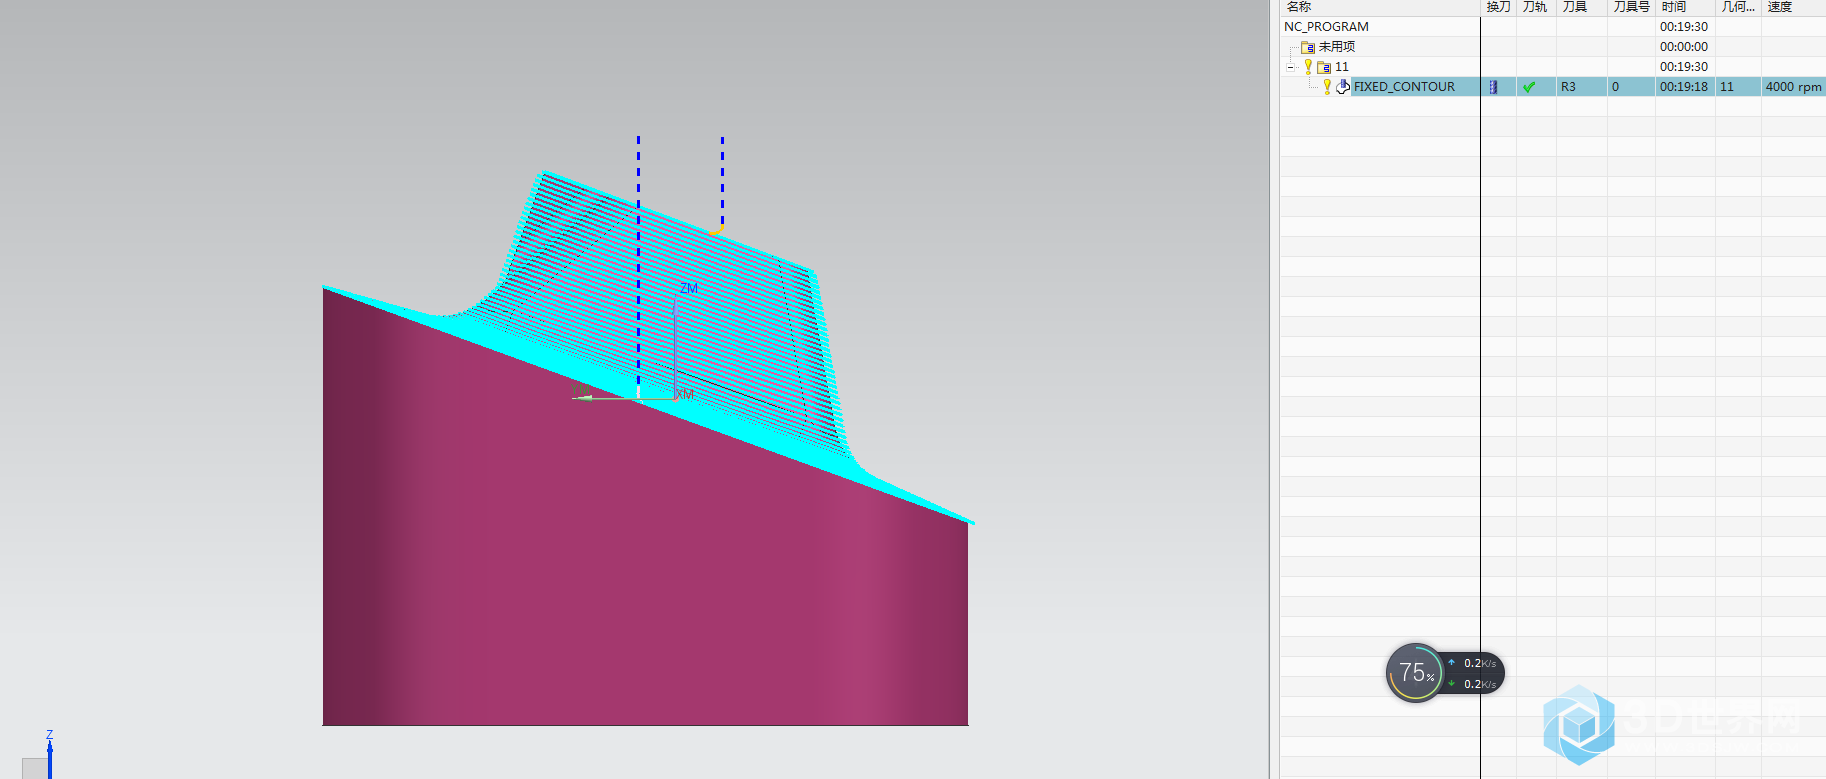Click the 刀轨 column header

pos(1535,7)
